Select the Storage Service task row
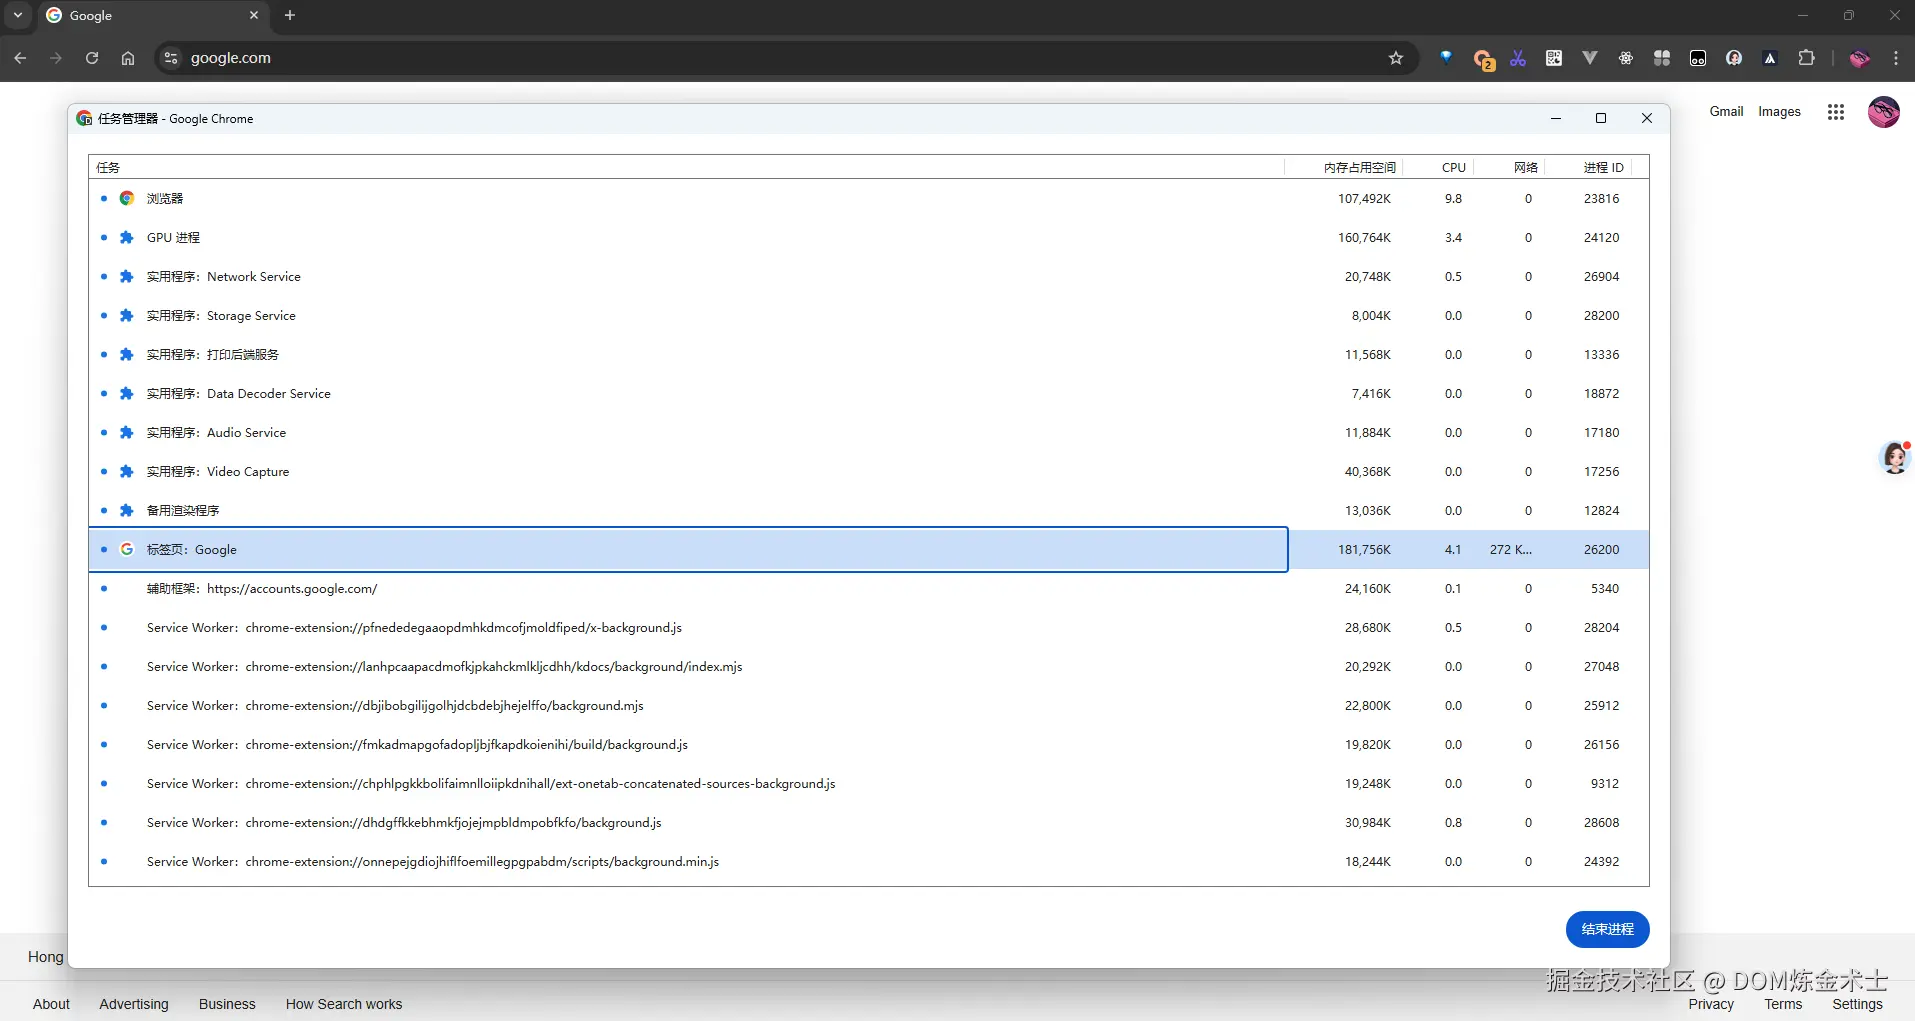Image resolution: width=1915 pixels, height=1021 pixels. click(868, 315)
